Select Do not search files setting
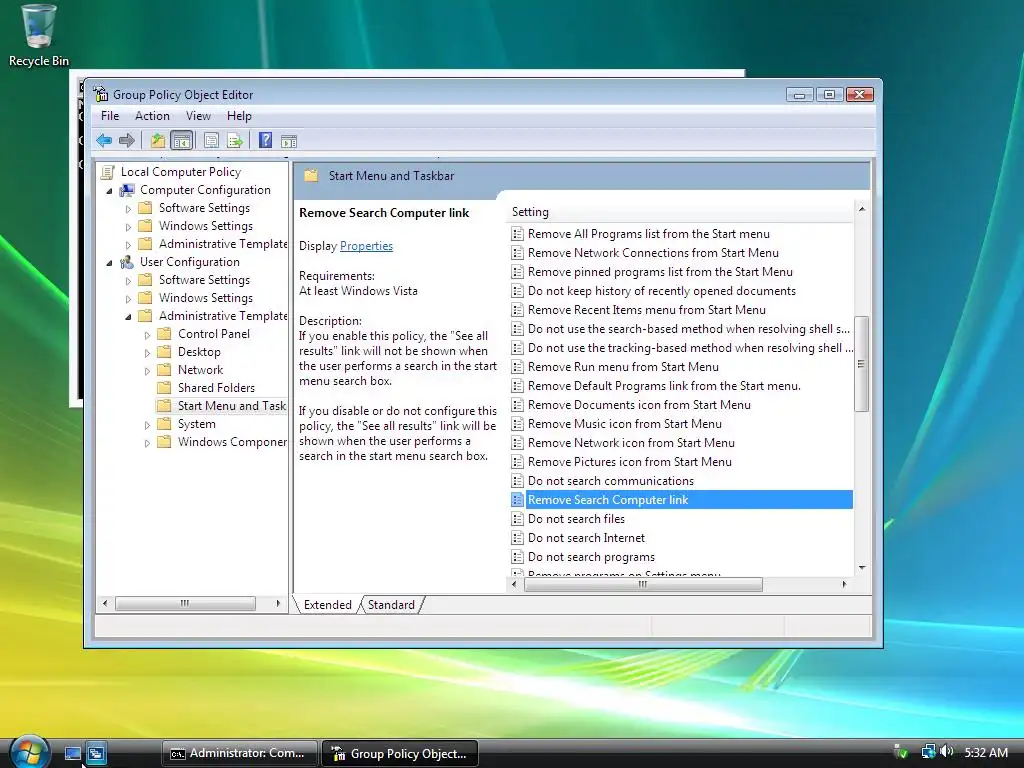The image size is (1024, 768). (576, 519)
